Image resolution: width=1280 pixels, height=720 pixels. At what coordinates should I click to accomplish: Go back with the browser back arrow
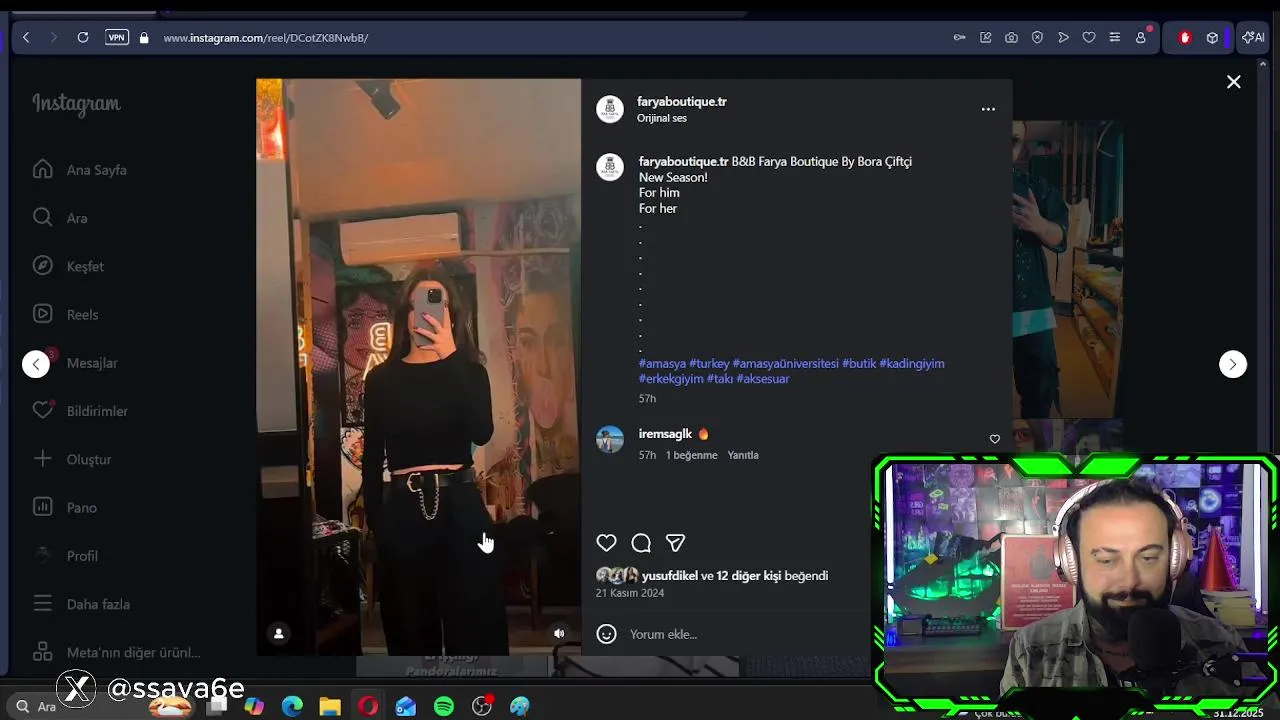[x=26, y=37]
